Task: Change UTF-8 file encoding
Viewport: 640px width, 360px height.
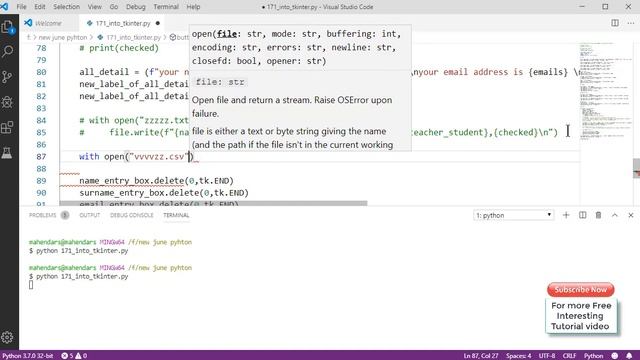Action: click(547, 356)
